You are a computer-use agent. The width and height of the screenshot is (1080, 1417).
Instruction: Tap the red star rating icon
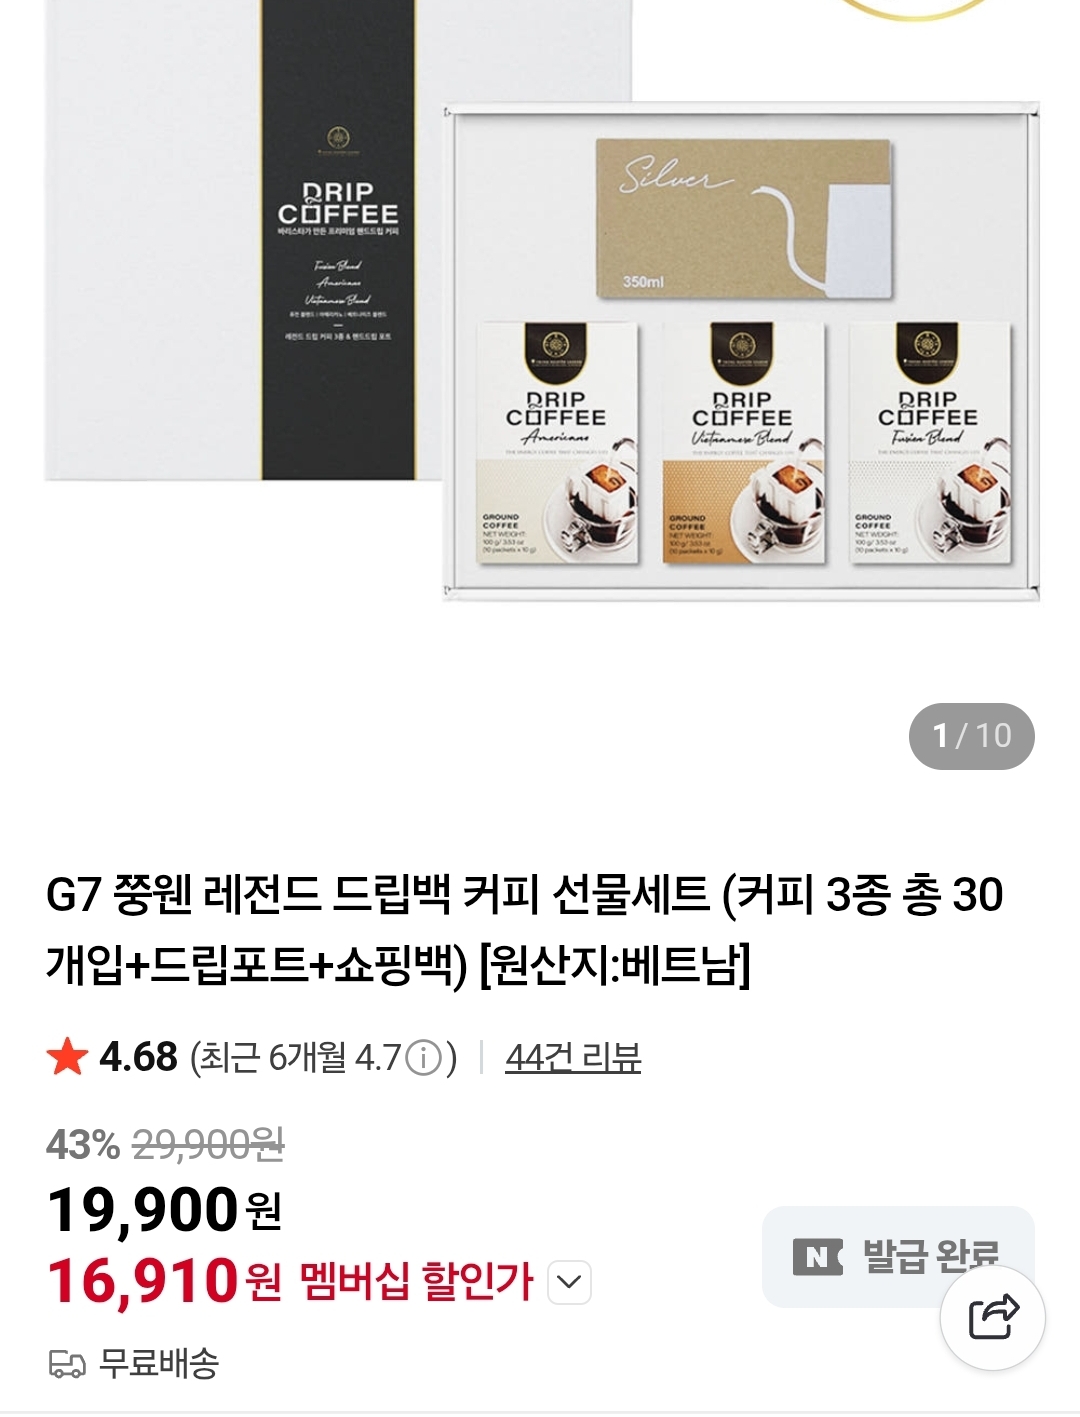point(67,1056)
